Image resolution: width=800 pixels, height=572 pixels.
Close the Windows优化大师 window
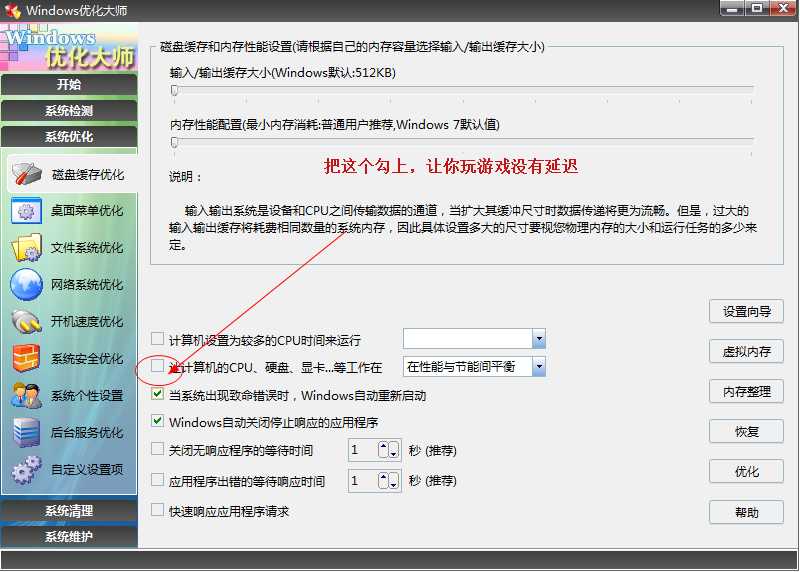click(x=783, y=8)
